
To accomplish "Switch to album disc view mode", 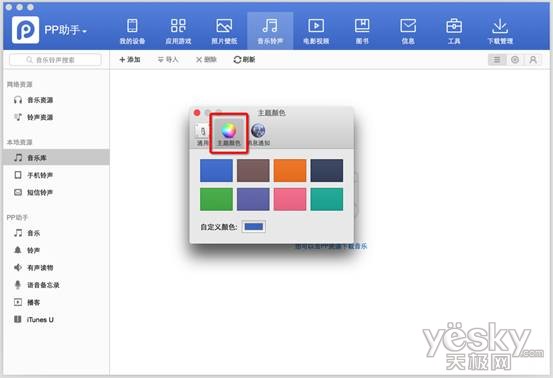I will pyautogui.click(x=515, y=60).
